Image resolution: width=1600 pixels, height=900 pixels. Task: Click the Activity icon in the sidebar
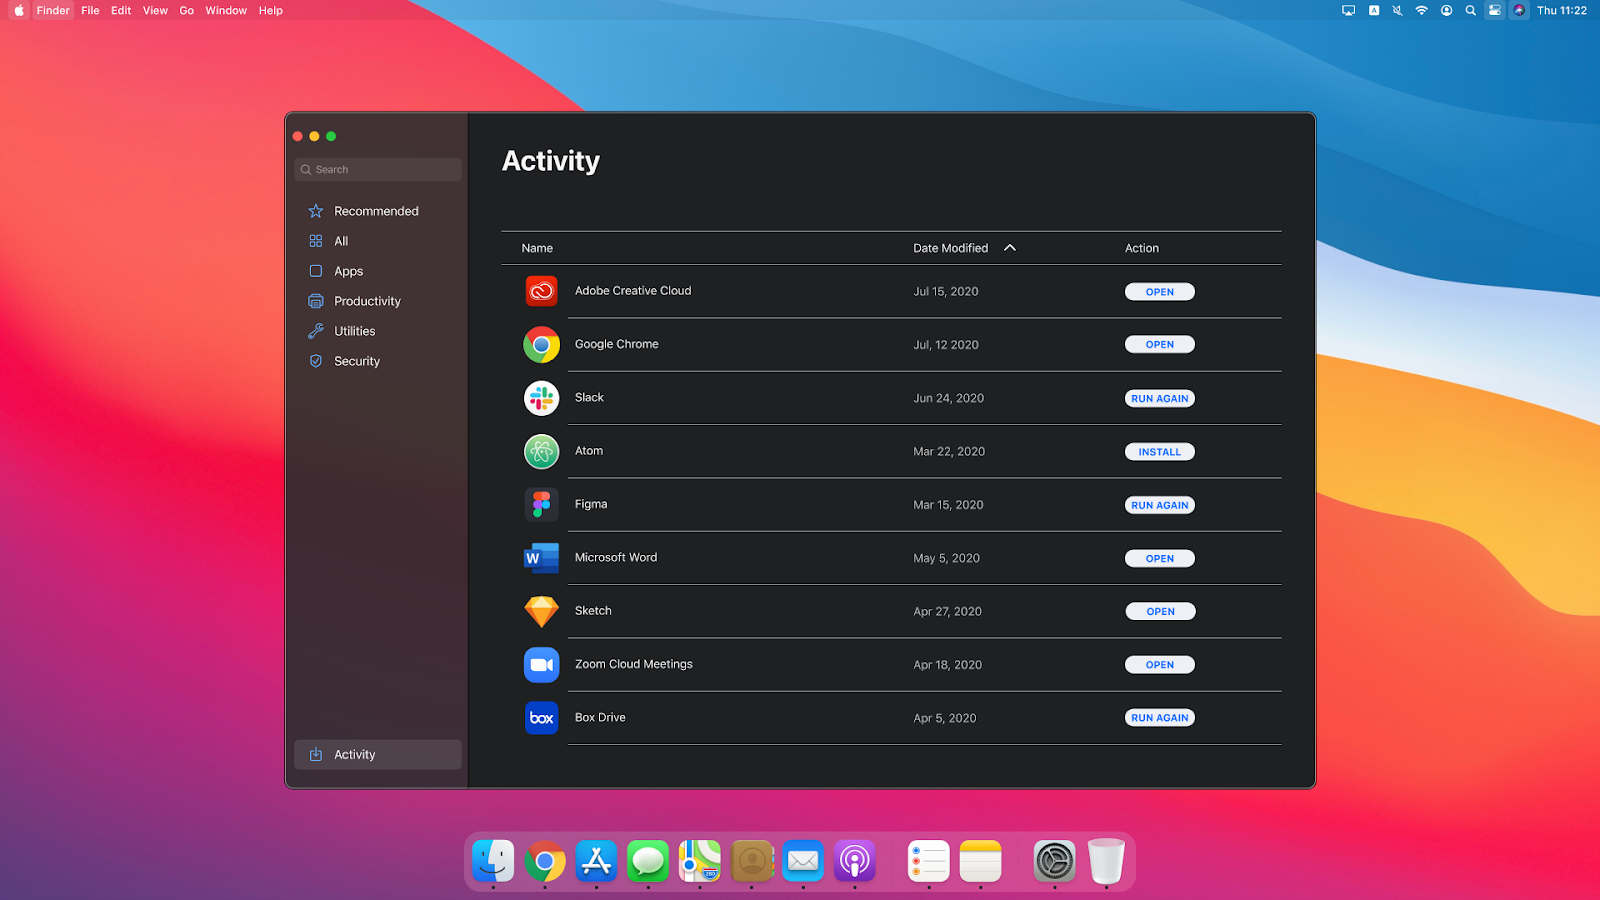(316, 754)
